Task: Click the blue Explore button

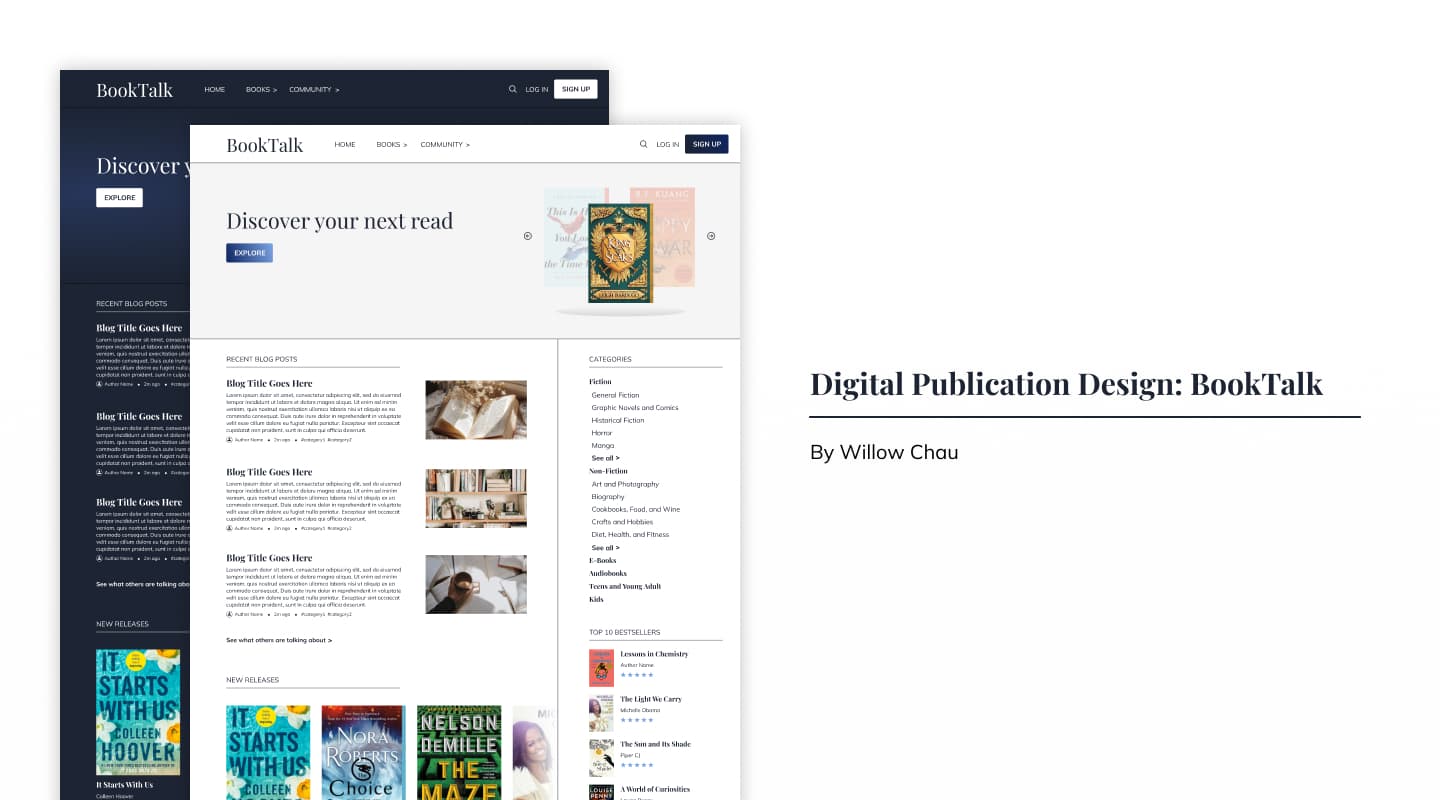Action: pos(249,253)
